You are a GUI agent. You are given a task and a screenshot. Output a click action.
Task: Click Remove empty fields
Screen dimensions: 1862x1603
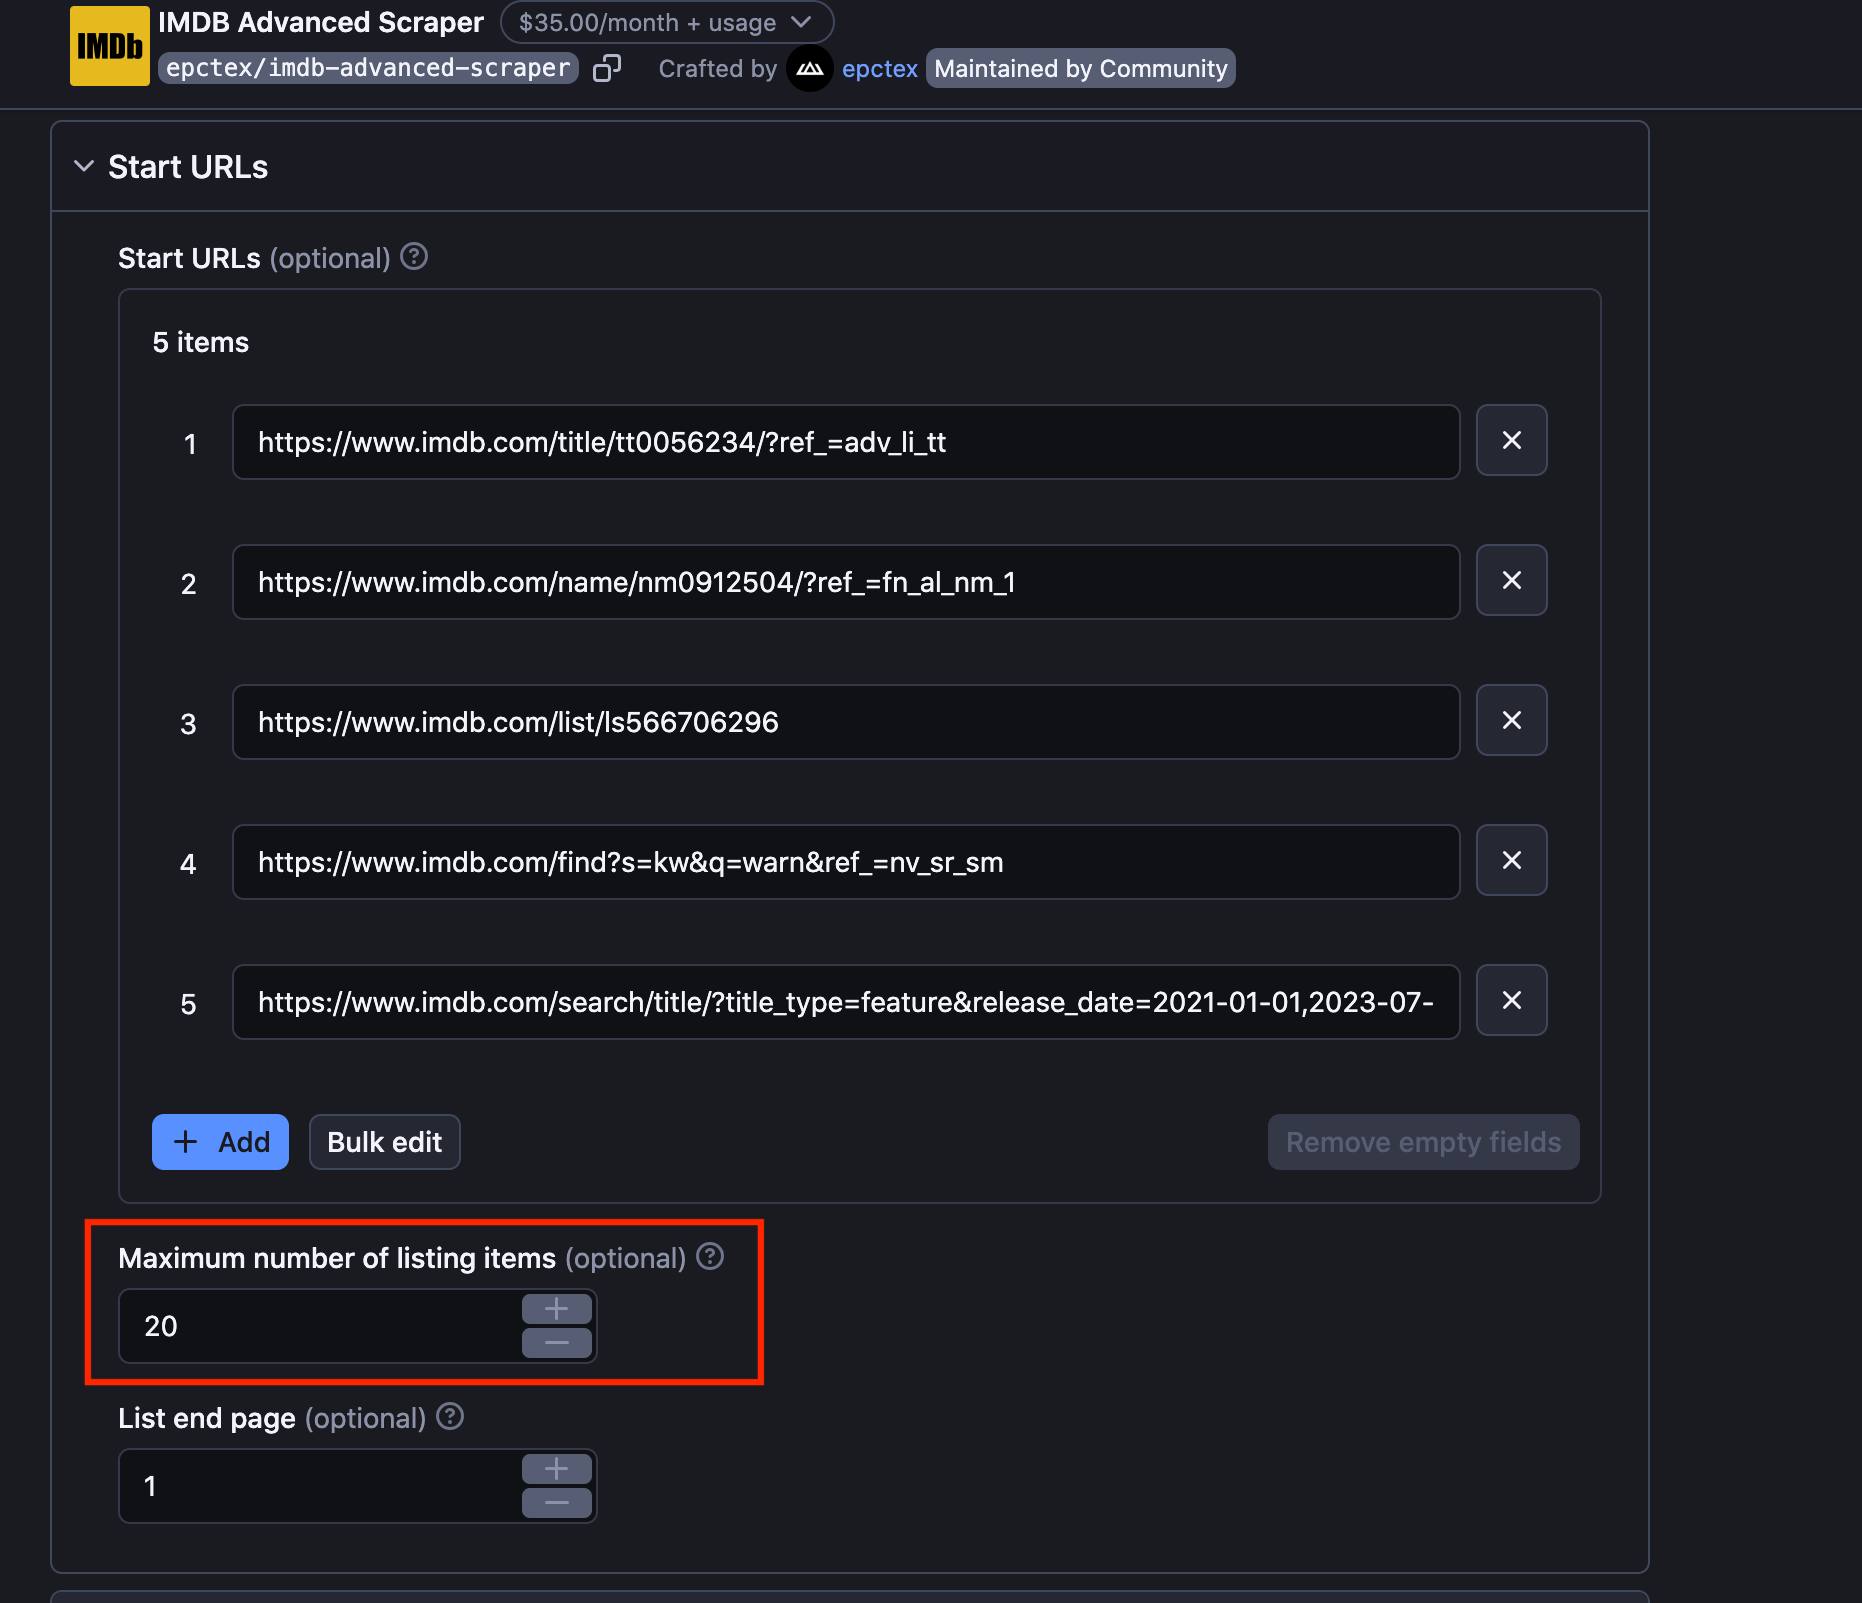click(1423, 1141)
